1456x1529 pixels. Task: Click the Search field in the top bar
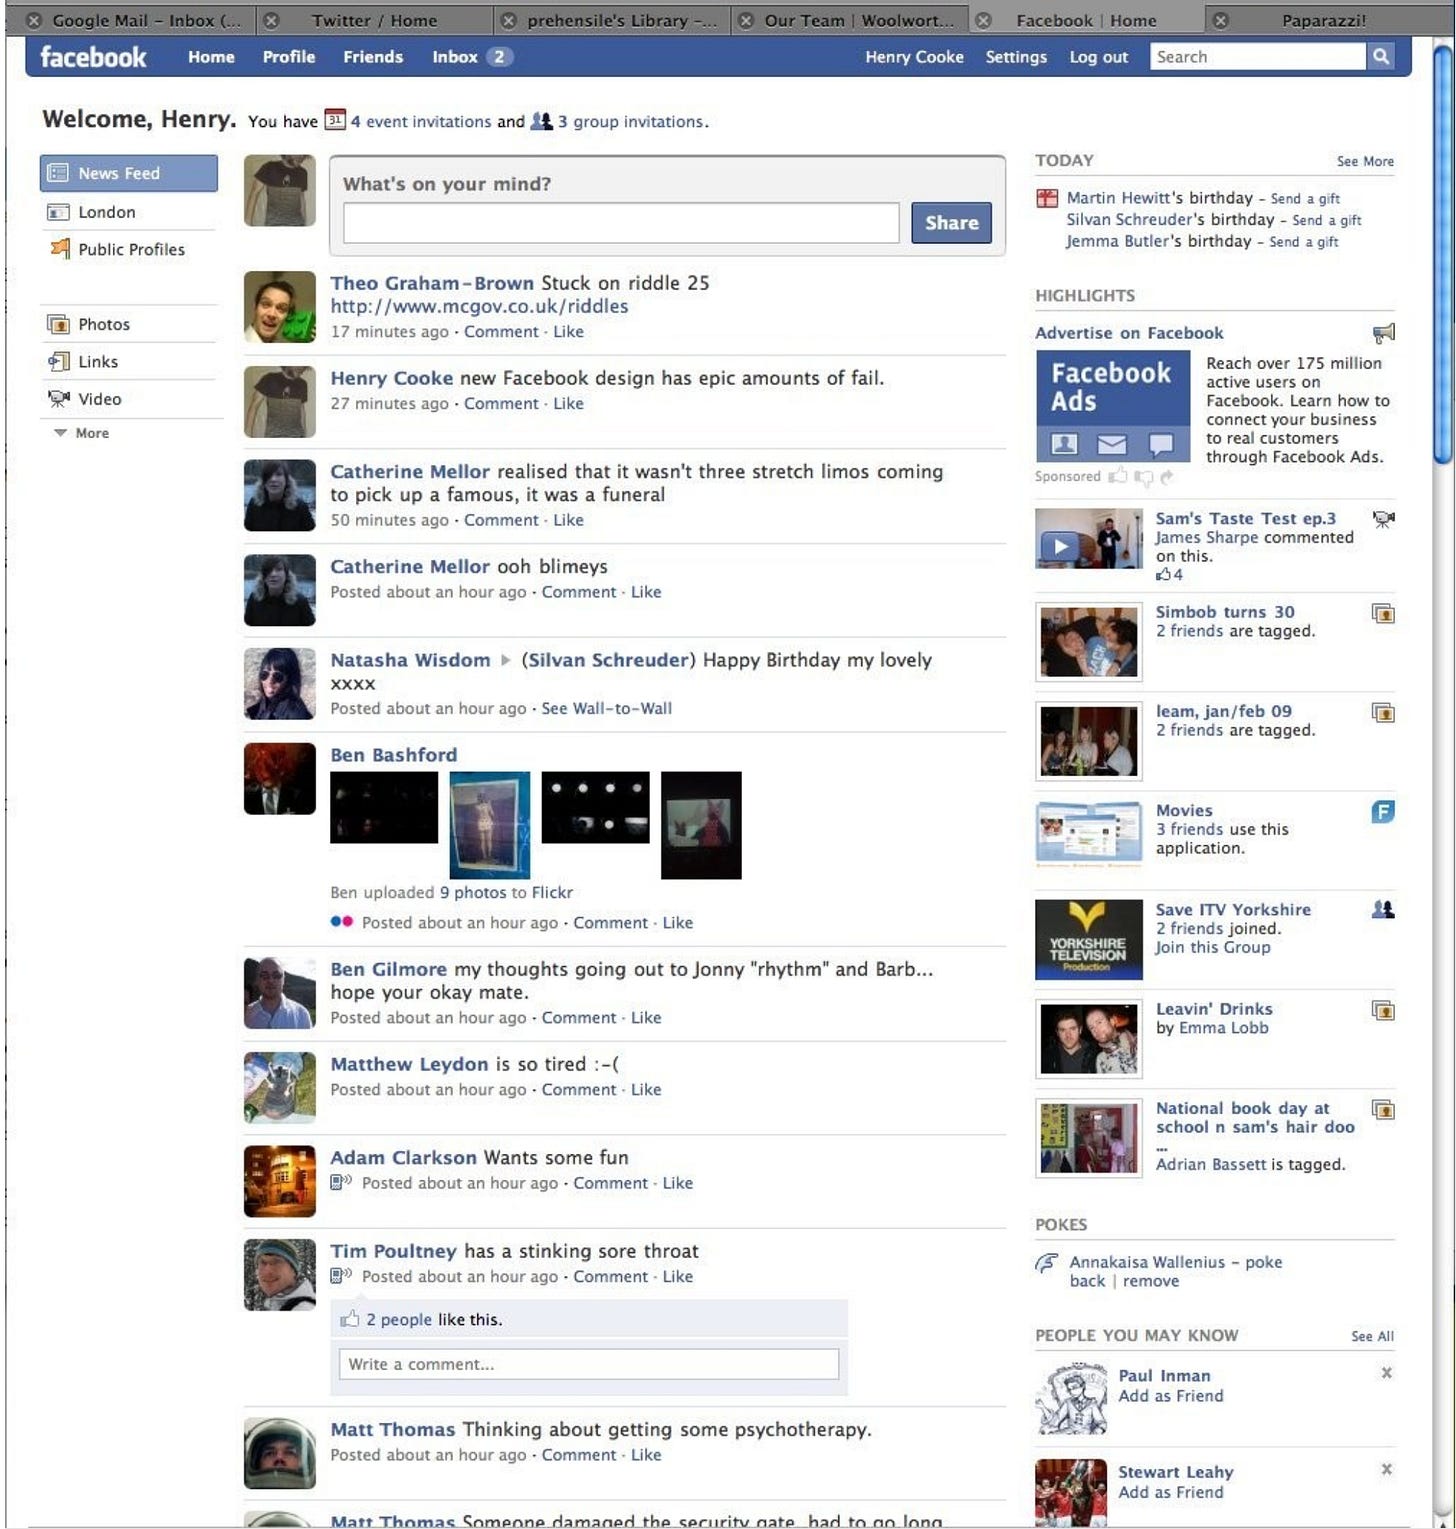click(1258, 57)
